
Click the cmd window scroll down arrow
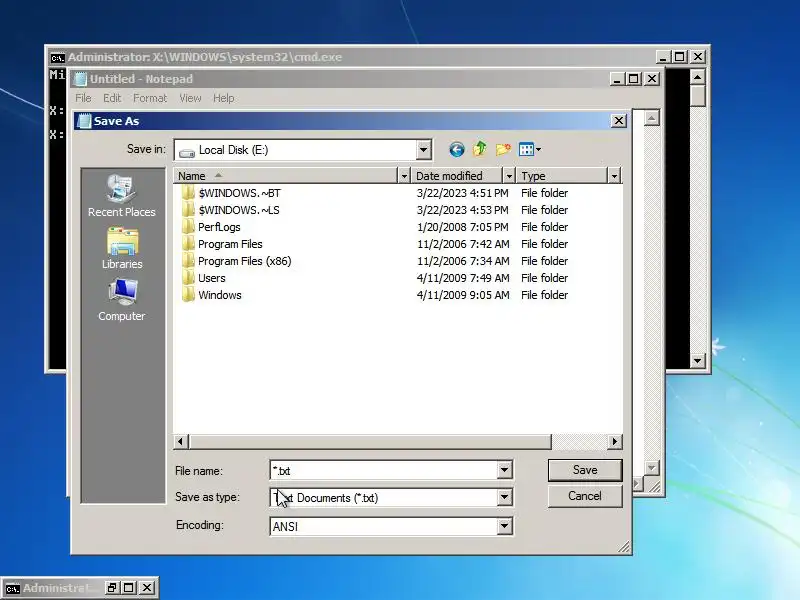click(697, 361)
